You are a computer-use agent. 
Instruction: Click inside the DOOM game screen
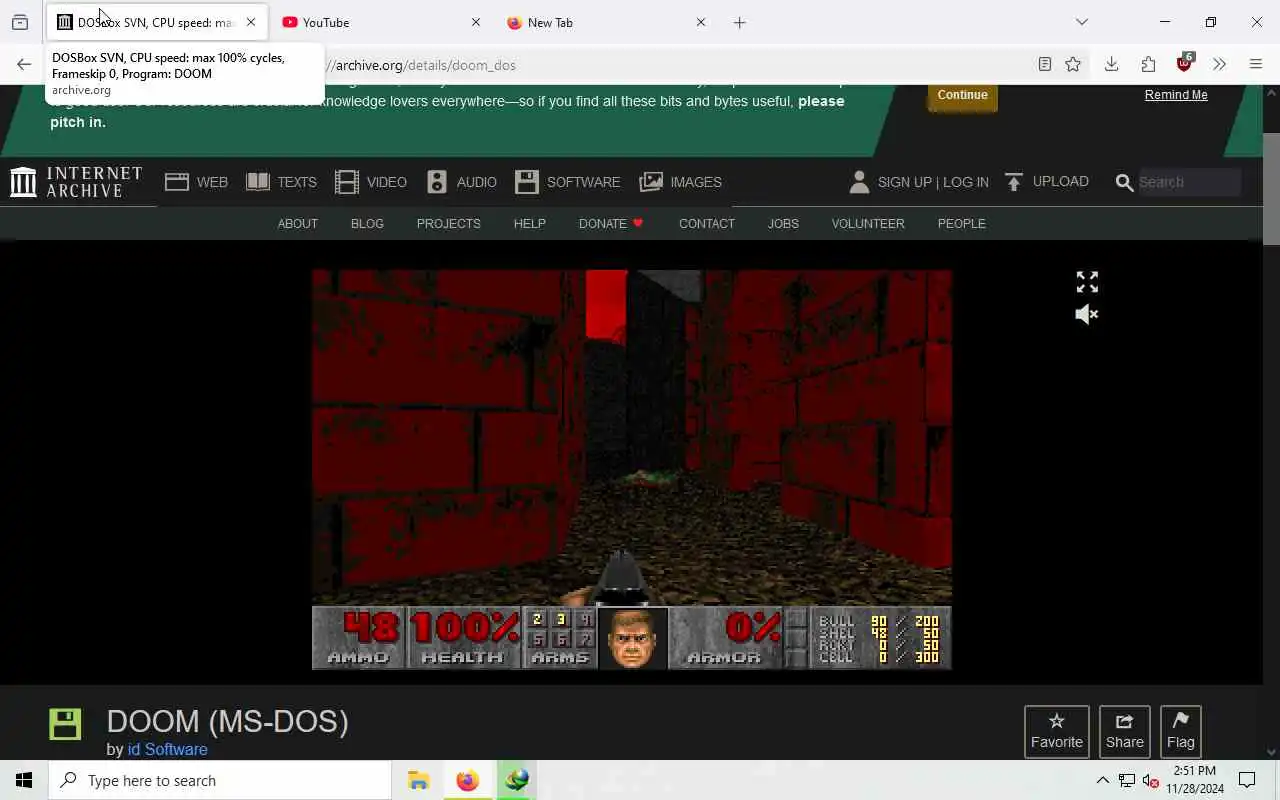coord(632,469)
